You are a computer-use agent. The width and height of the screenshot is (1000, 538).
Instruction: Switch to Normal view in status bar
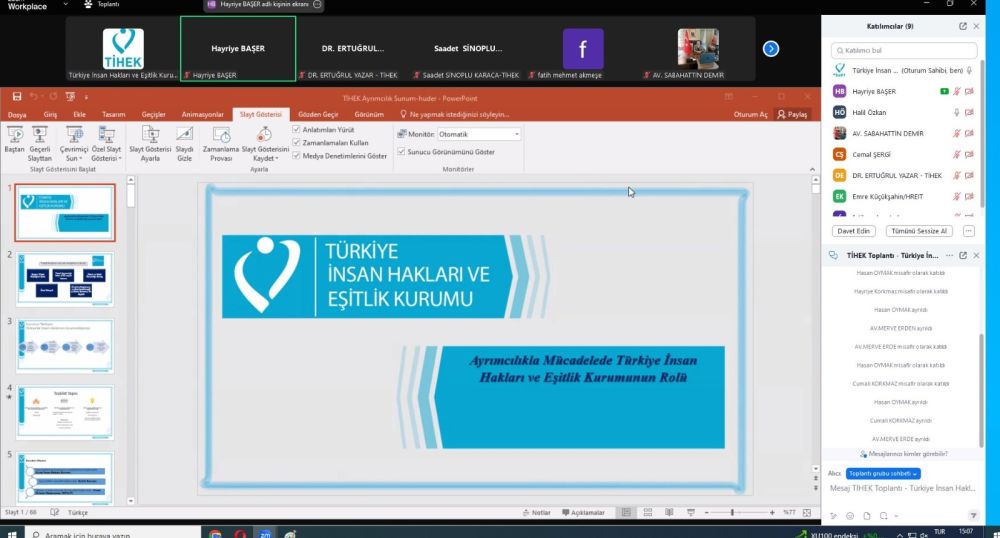(x=626, y=513)
